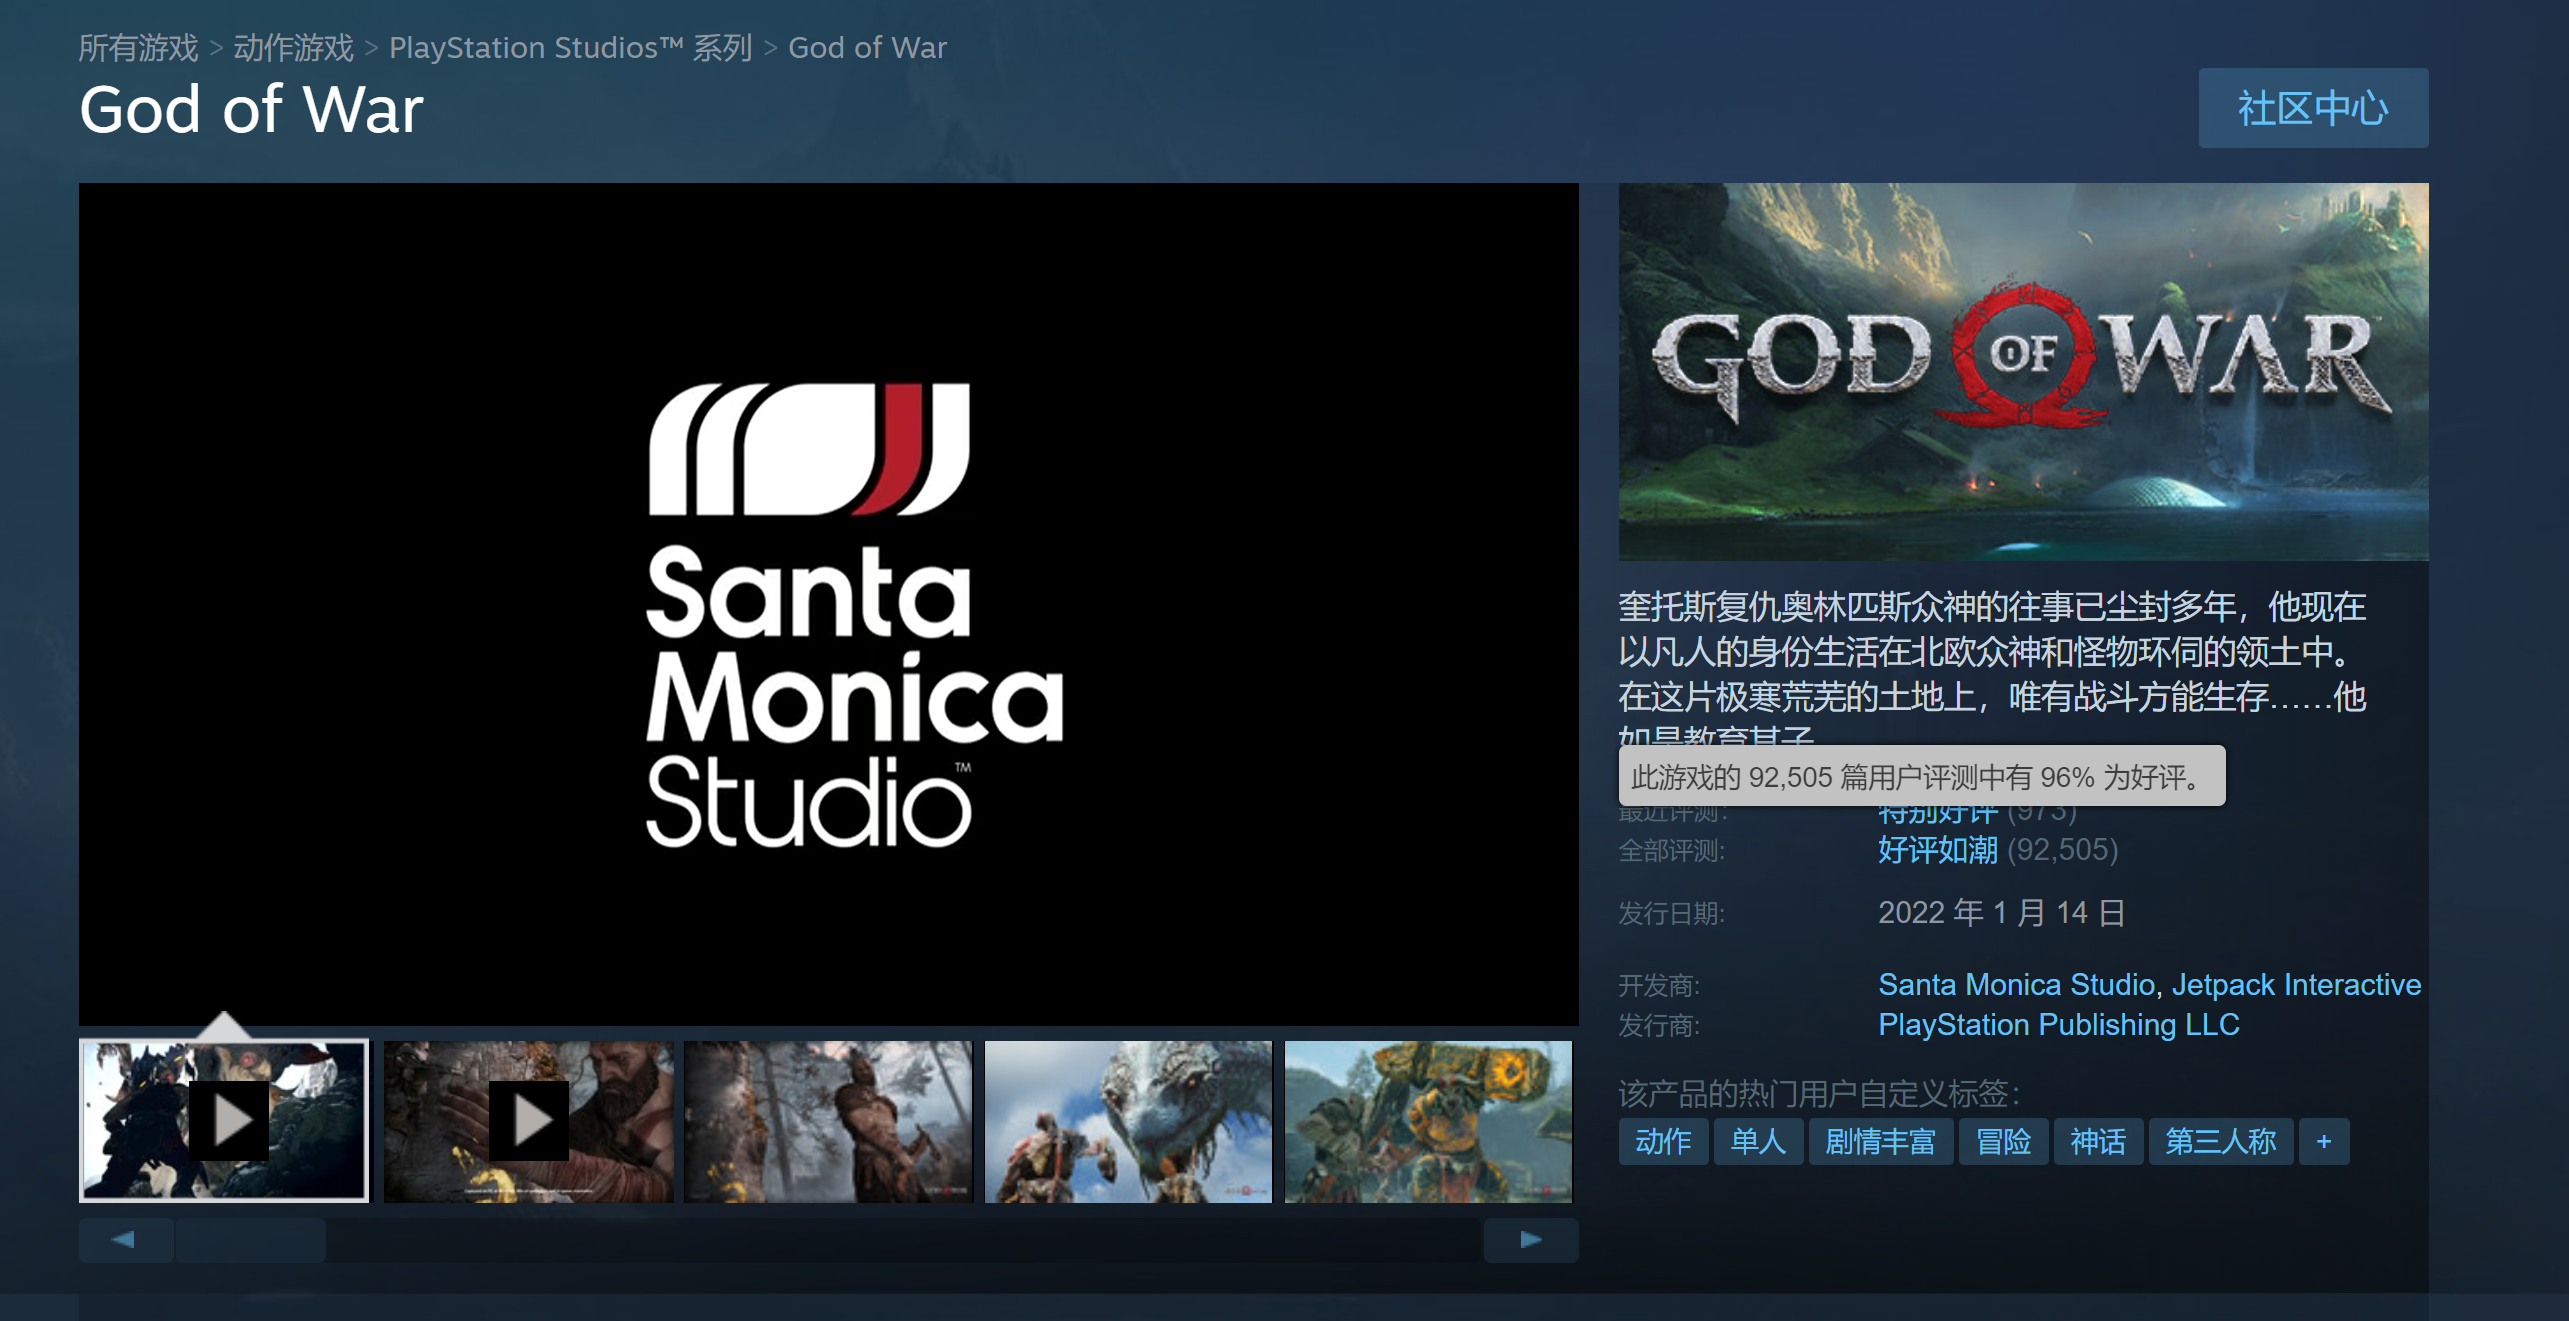Screen dimensions: 2569x1321
Task: Click the 第三人称 tag
Action: (x=2220, y=1141)
